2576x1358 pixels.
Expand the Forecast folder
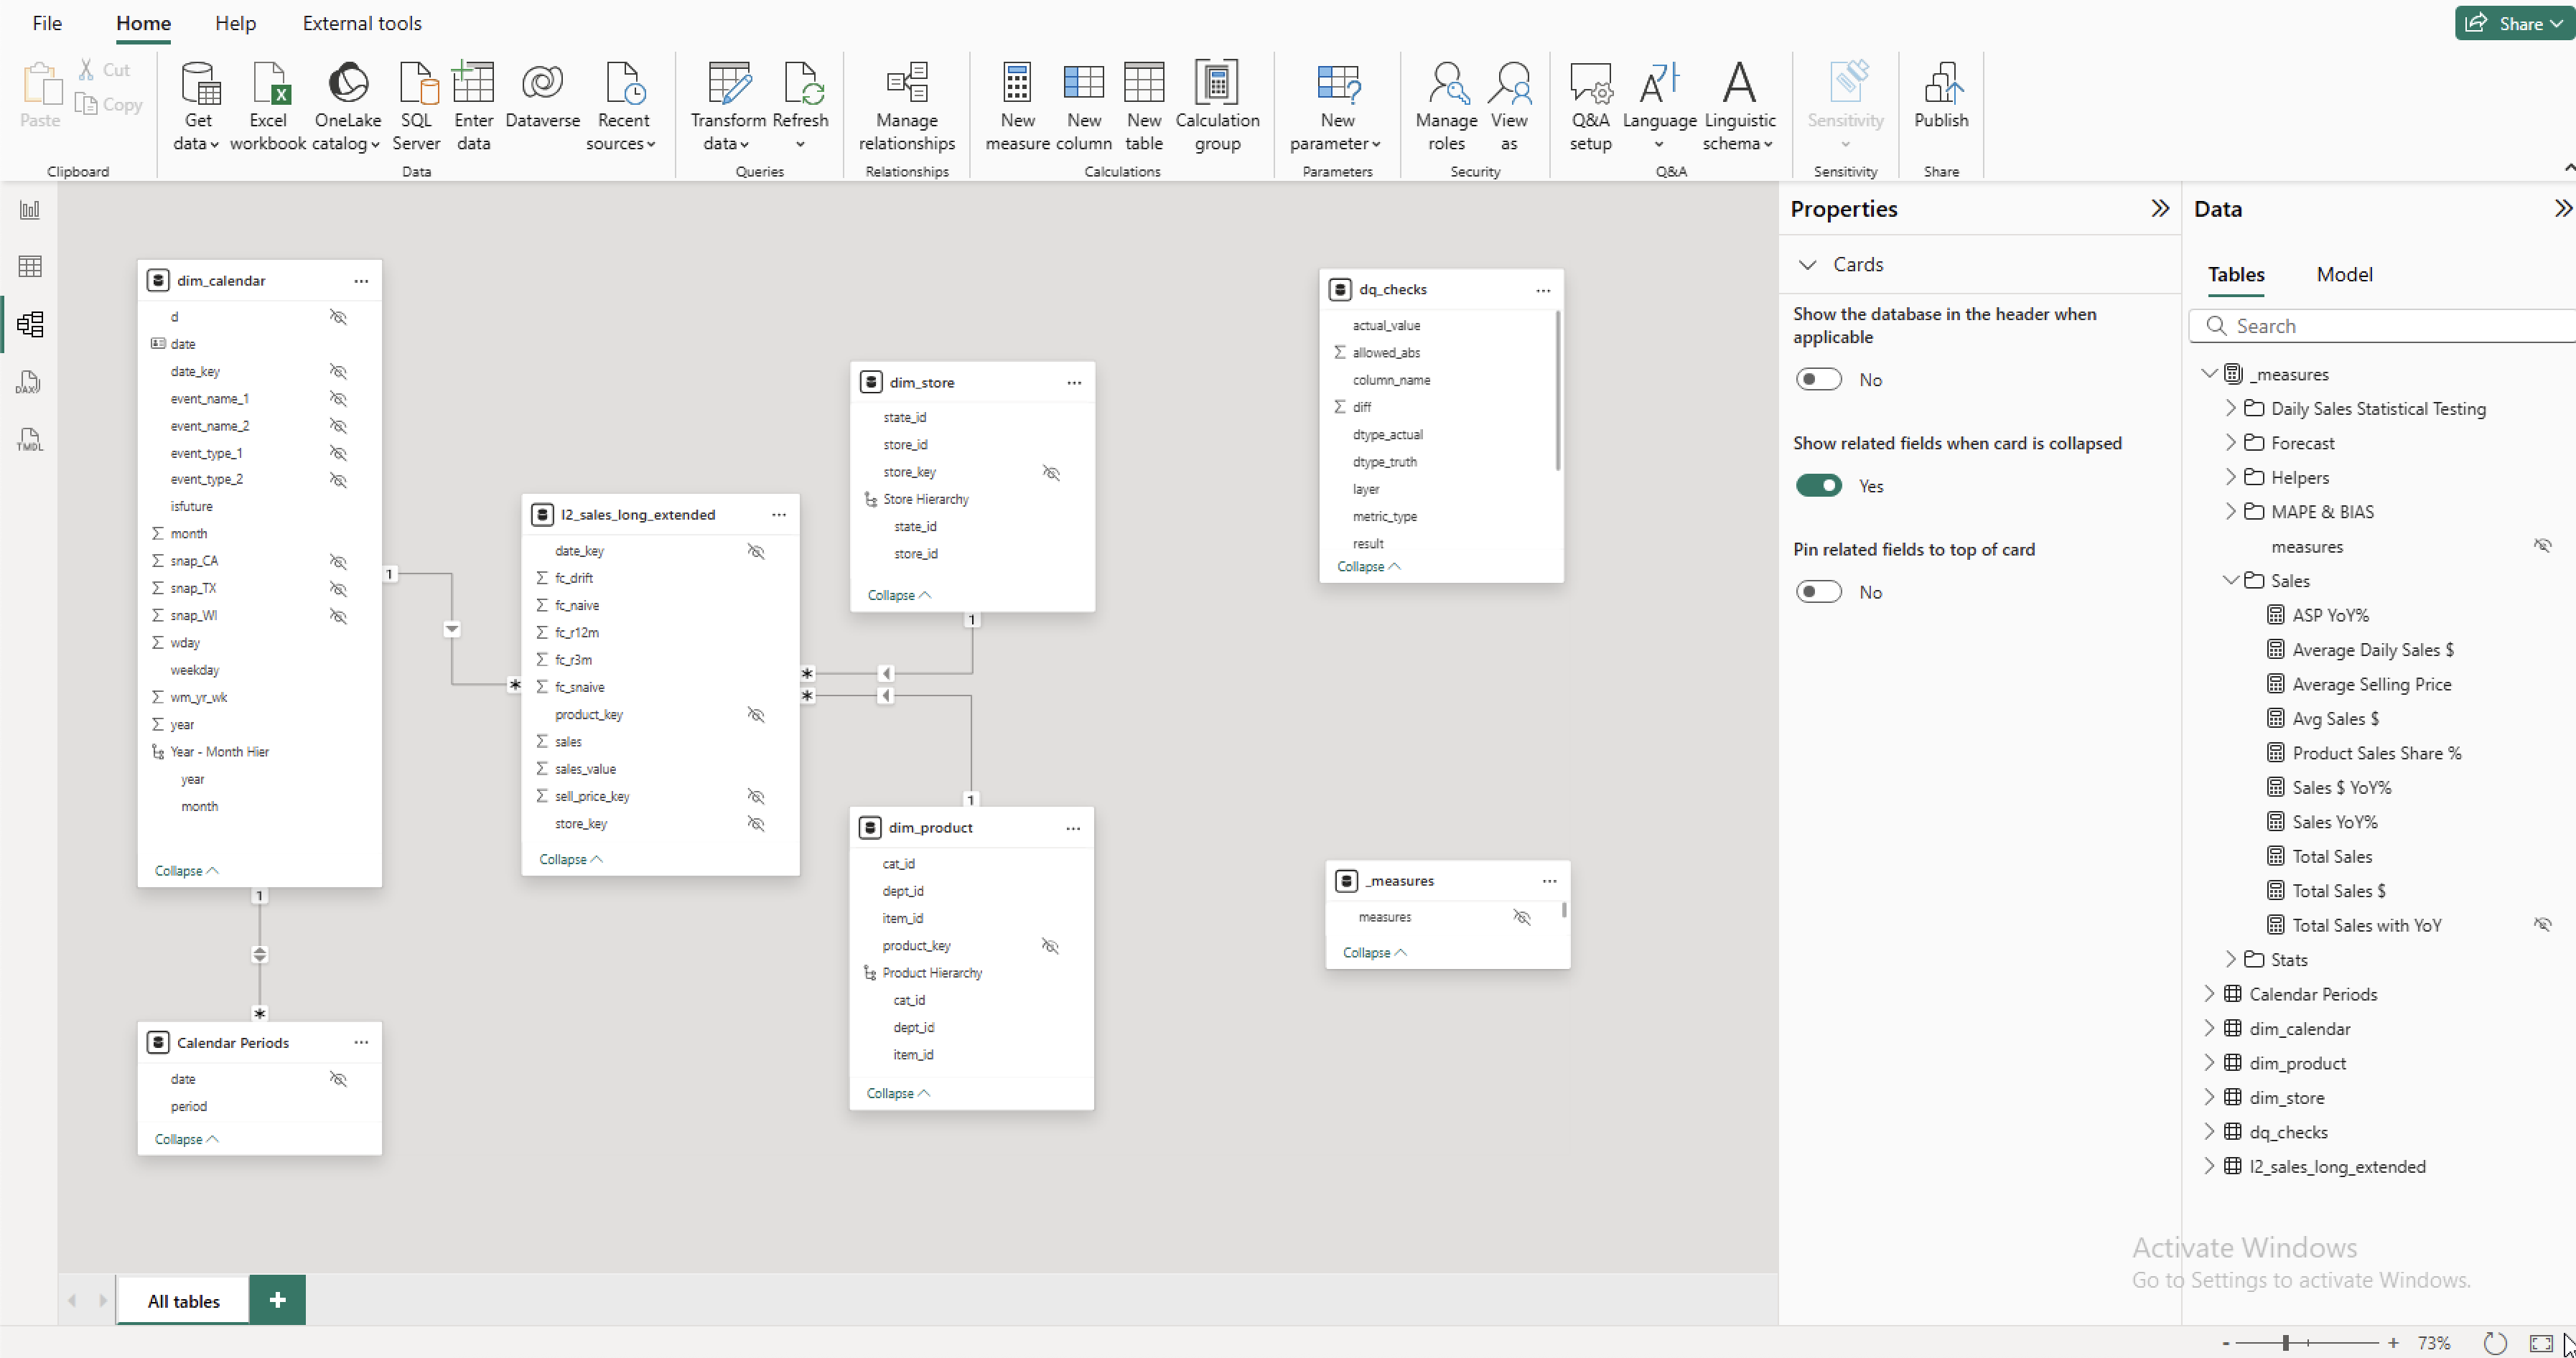2230,443
